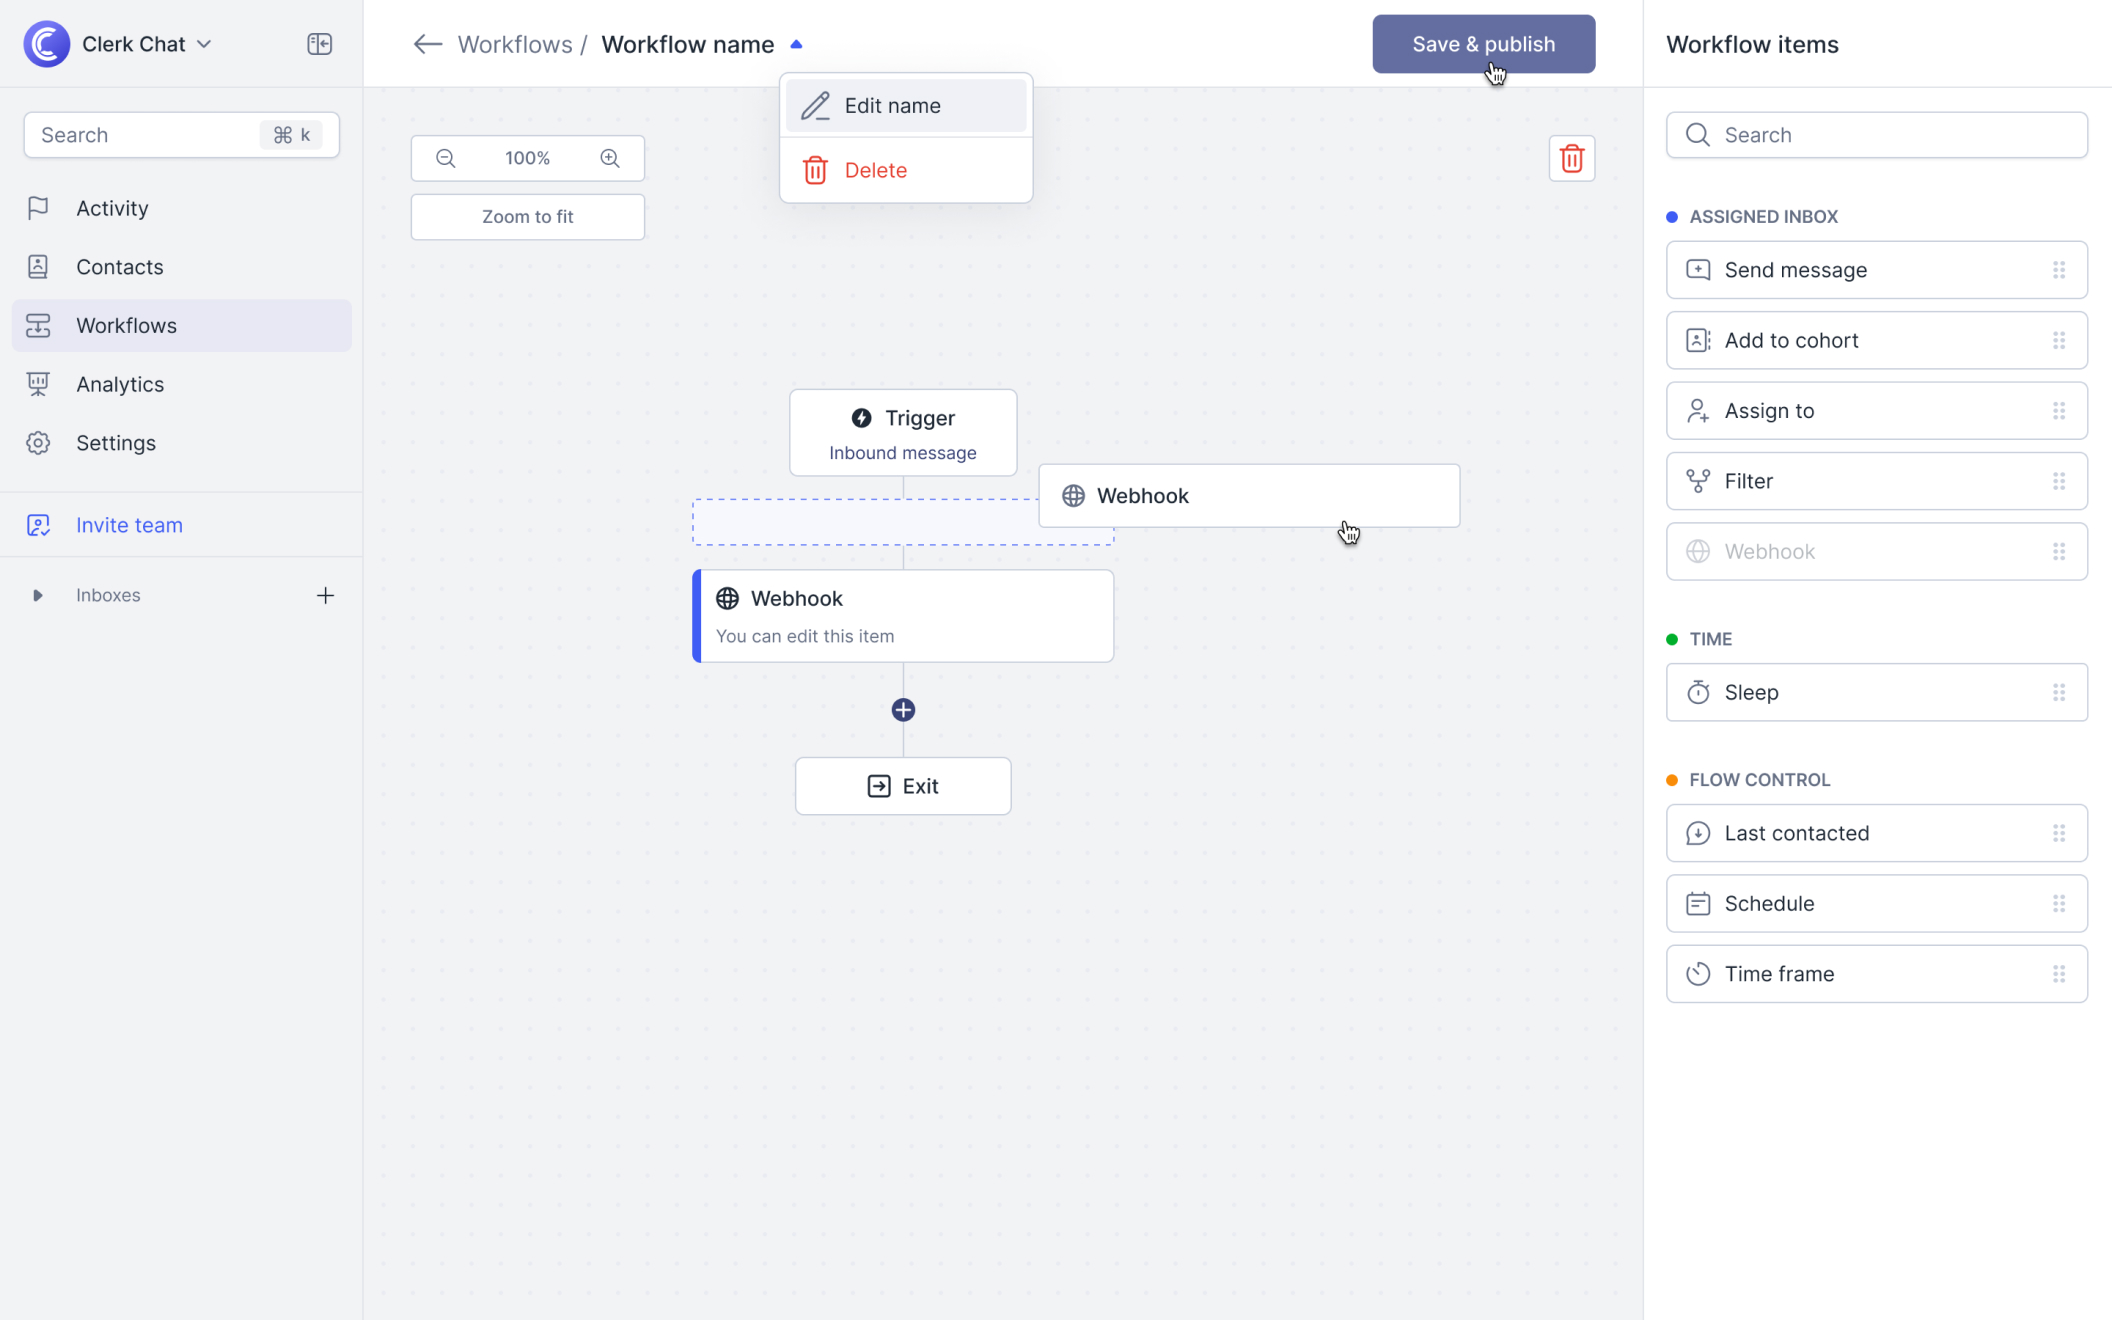This screenshot has width=2112, height=1320.
Task: Click the delete trash icon on canvas
Action: coord(1572,158)
